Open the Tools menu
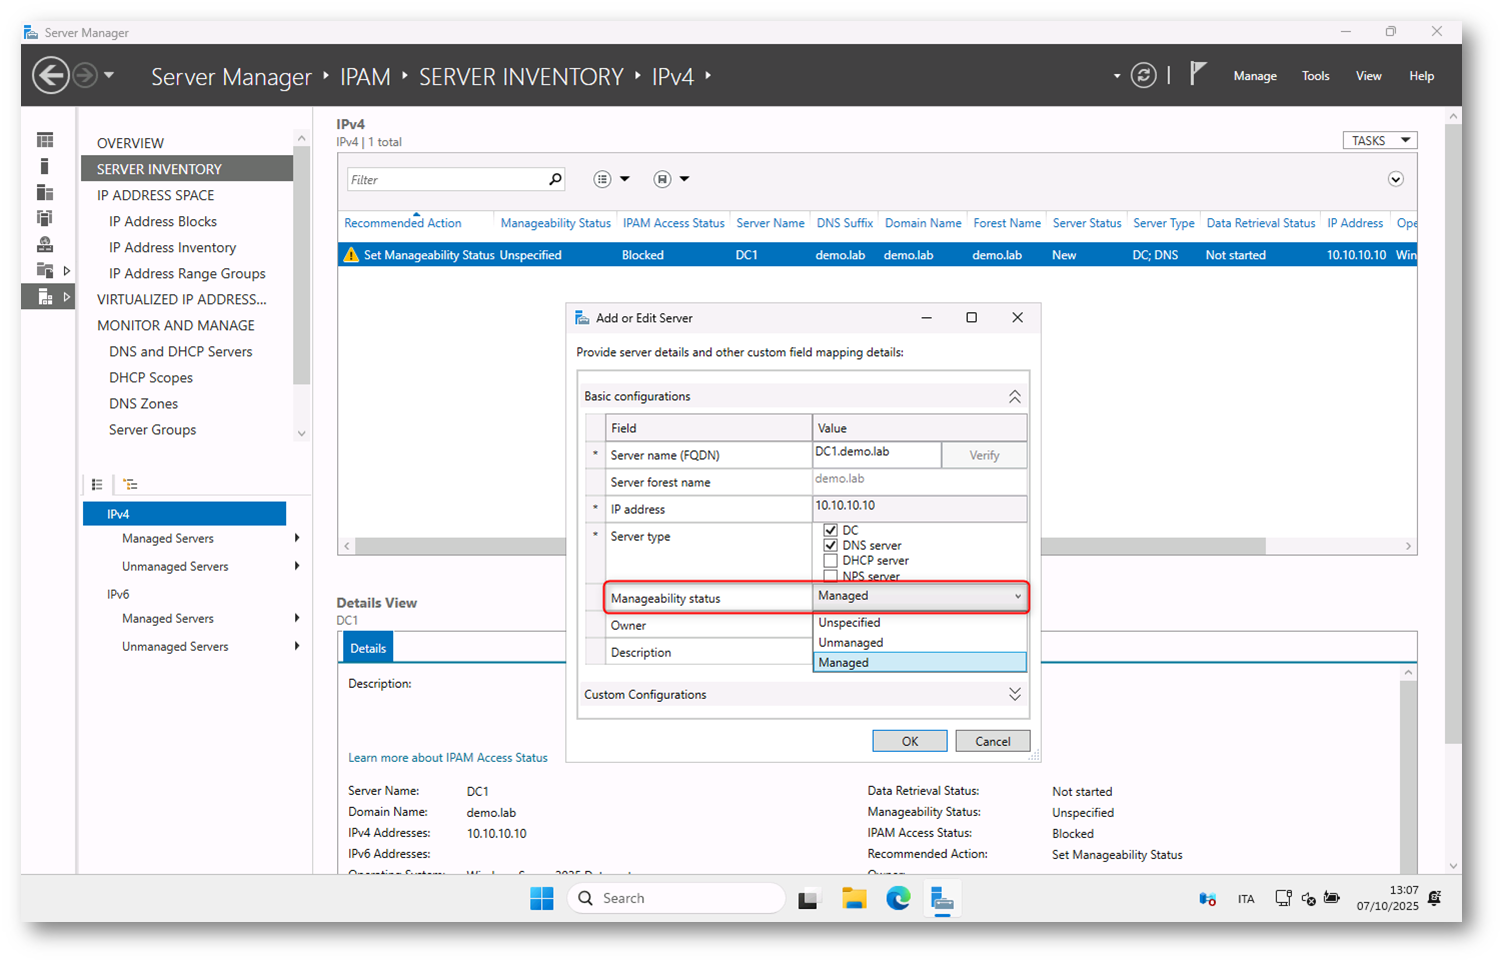Screen dimensions: 1504x964 pyautogui.click(x=1315, y=76)
